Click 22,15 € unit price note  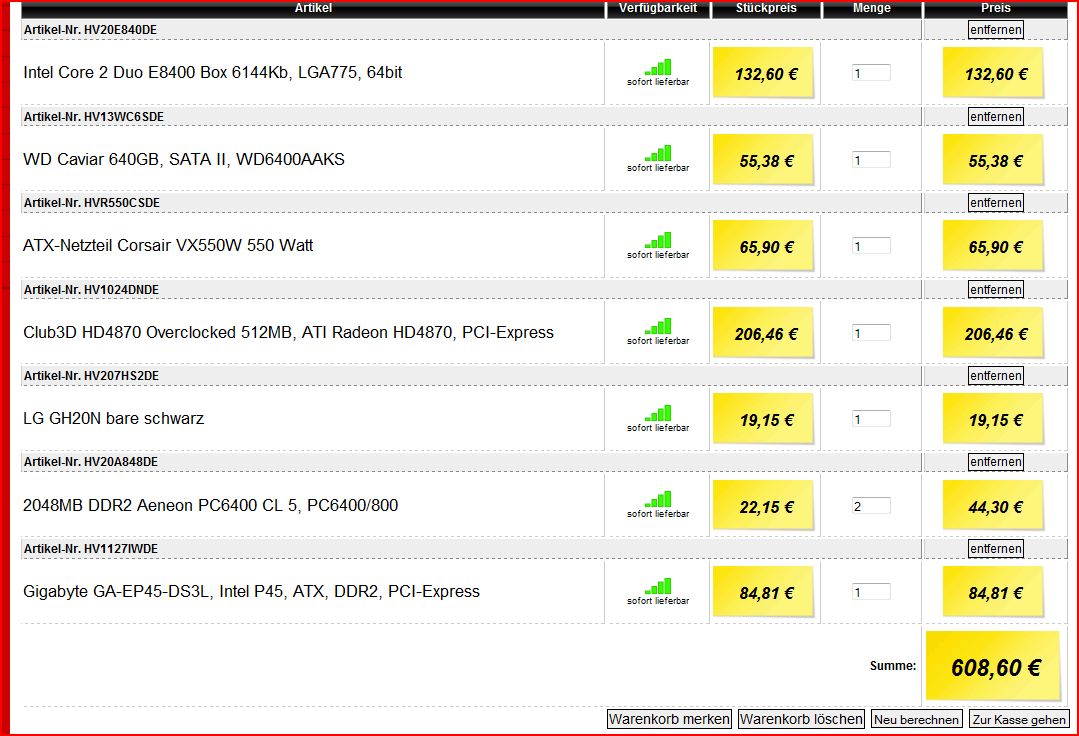(x=764, y=506)
